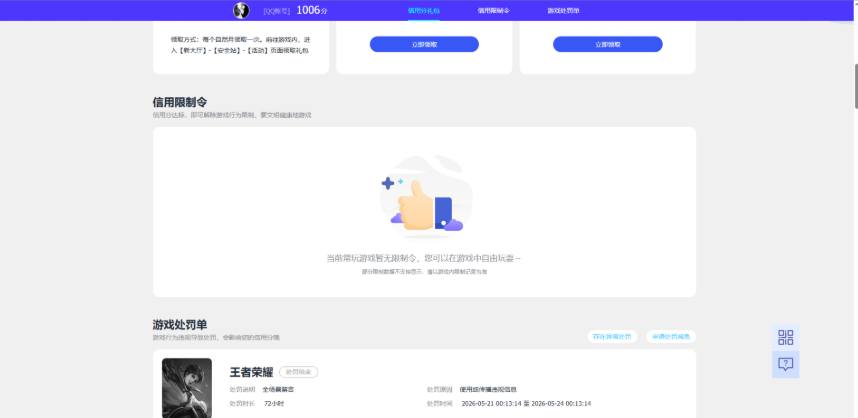858x418 pixels.
Task: Click the 王者荣耀 game title
Action: point(251,372)
